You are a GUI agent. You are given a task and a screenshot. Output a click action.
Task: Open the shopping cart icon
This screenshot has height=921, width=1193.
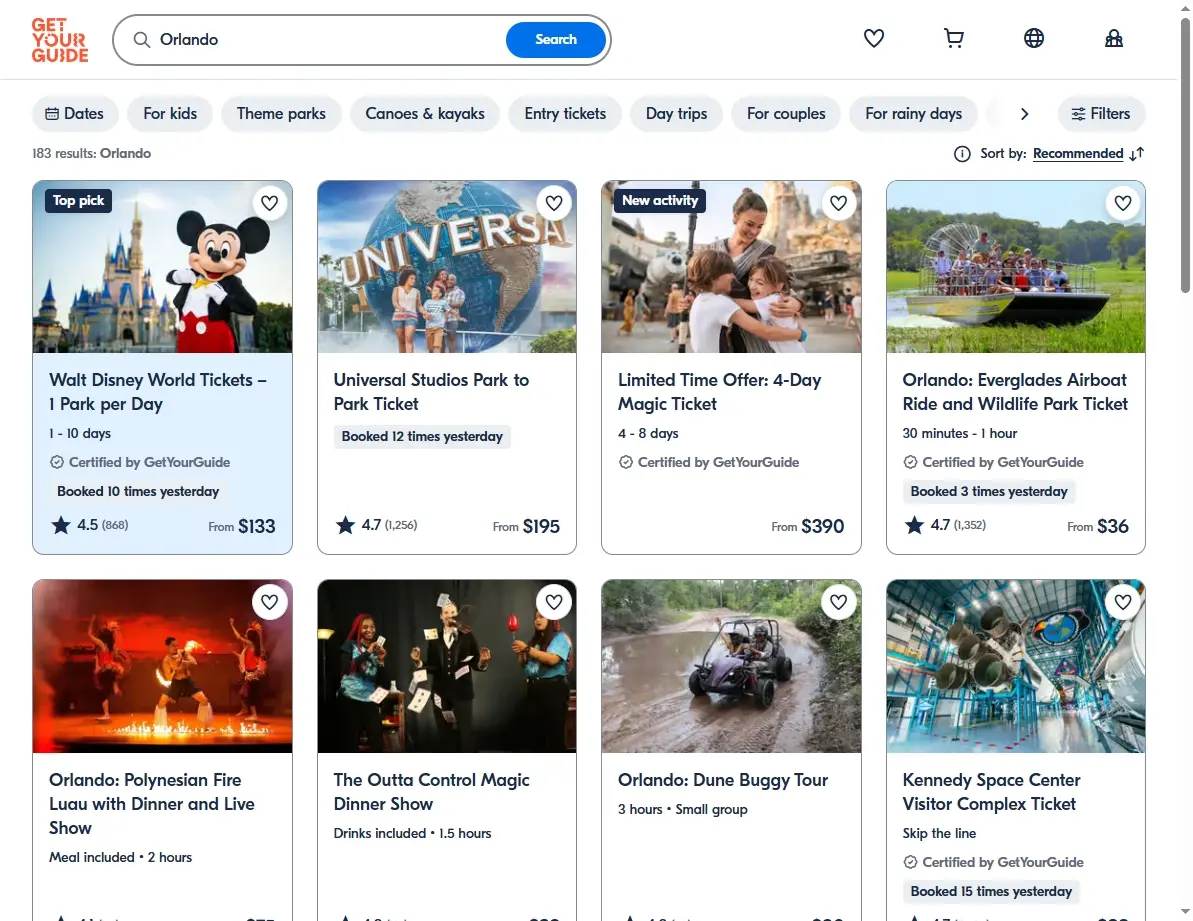pos(953,38)
